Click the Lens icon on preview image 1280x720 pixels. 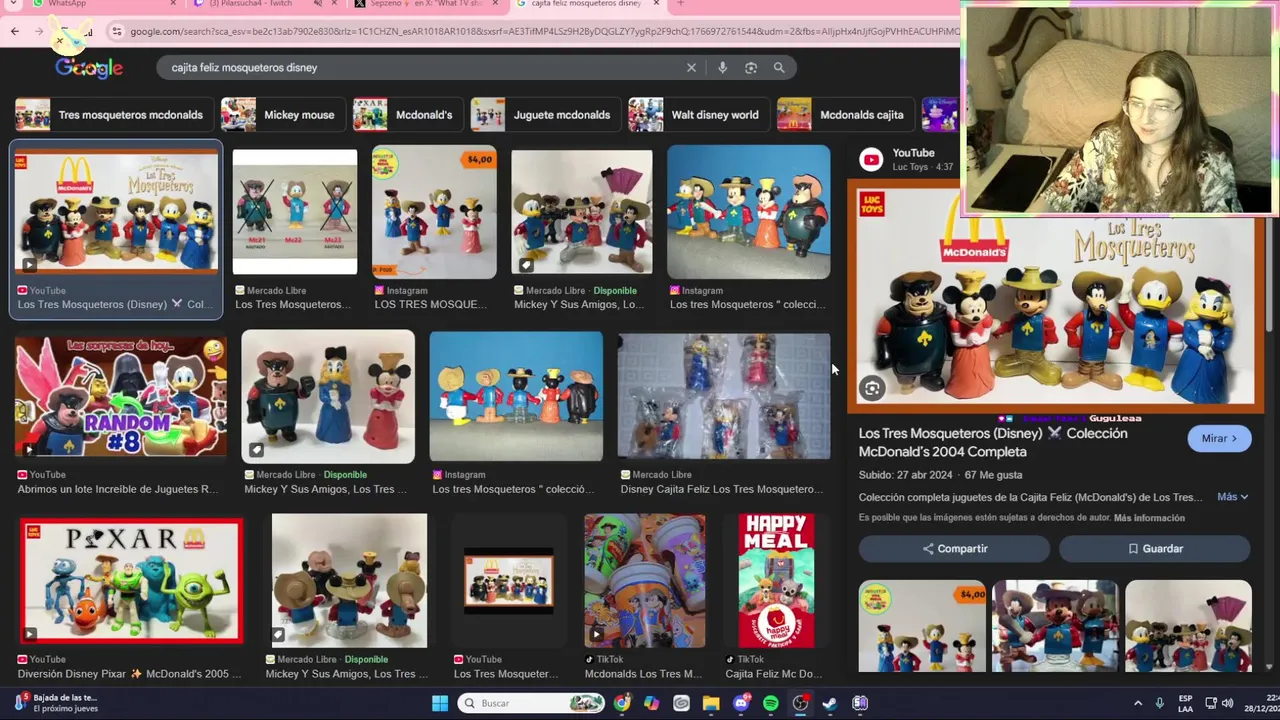(872, 389)
